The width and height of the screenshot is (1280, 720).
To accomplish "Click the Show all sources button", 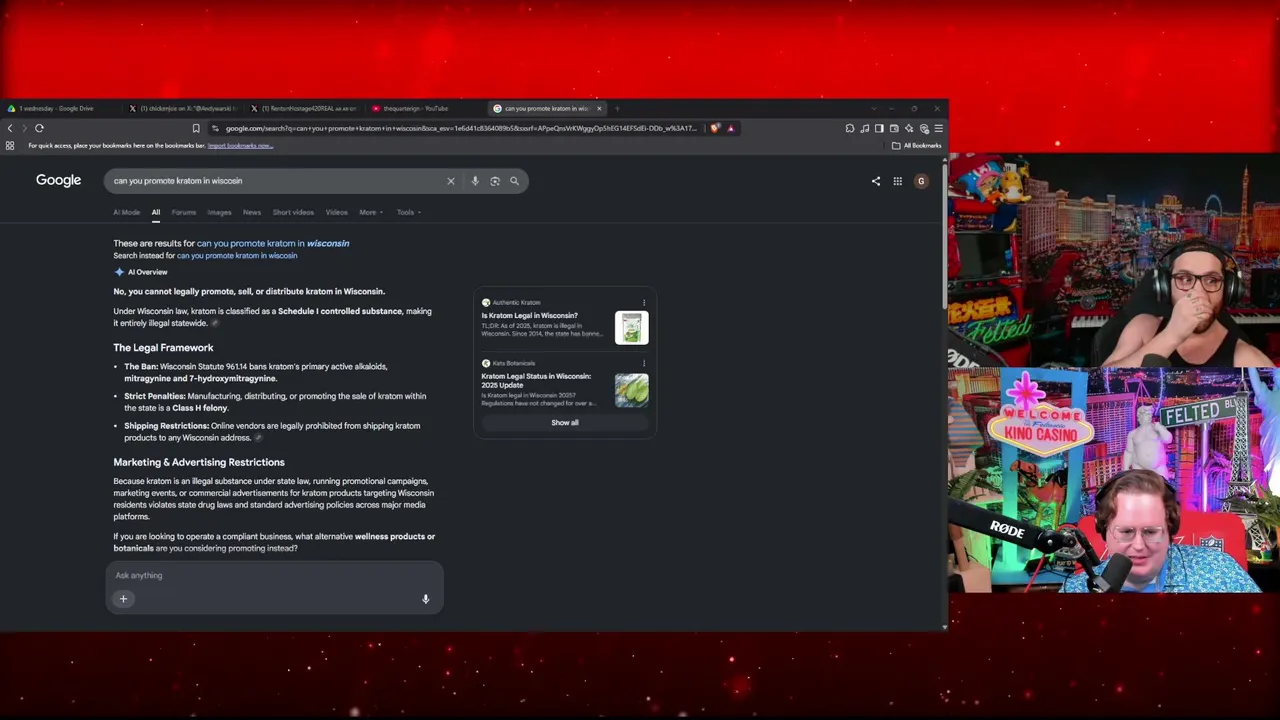I will pyautogui.click(x=565, y=423).
